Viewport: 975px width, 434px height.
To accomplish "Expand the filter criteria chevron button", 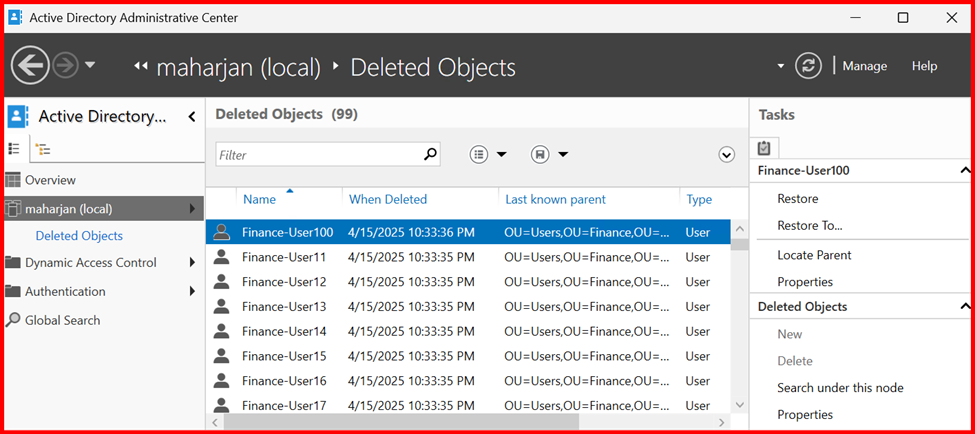I will tap(727, 154).
